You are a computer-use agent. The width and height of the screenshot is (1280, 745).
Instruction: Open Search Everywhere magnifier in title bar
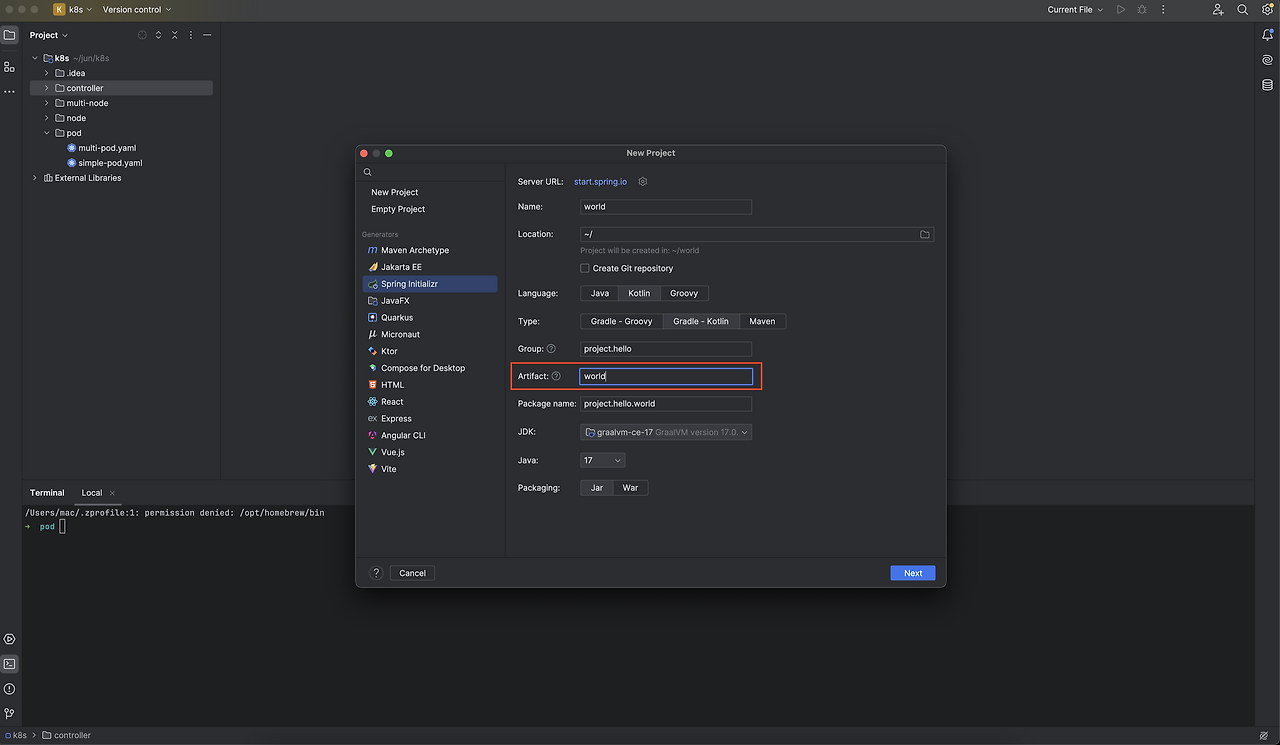[x=1243, y=9]
